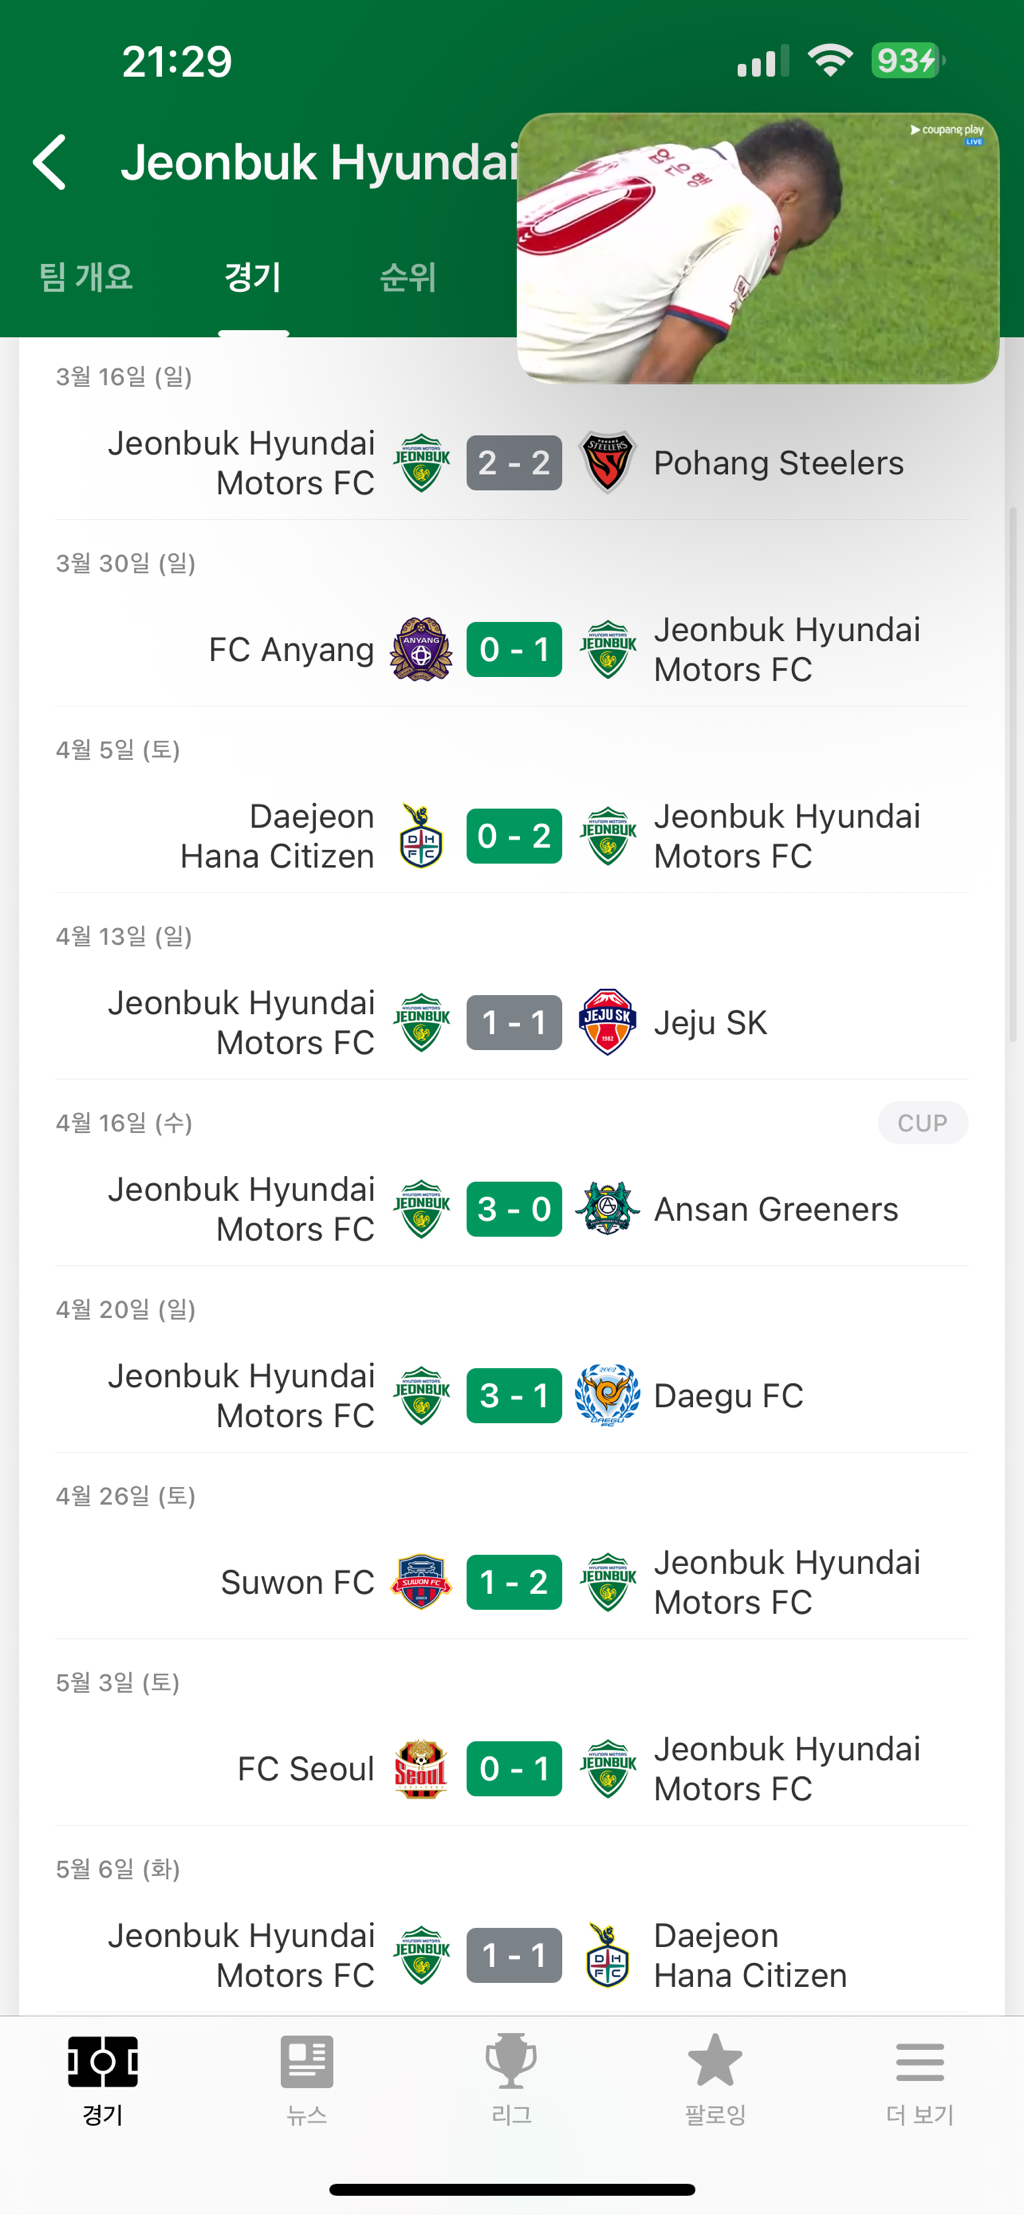
Task: Select the 경기 pitch icon in bottom bar
Action: point(102,2063)
